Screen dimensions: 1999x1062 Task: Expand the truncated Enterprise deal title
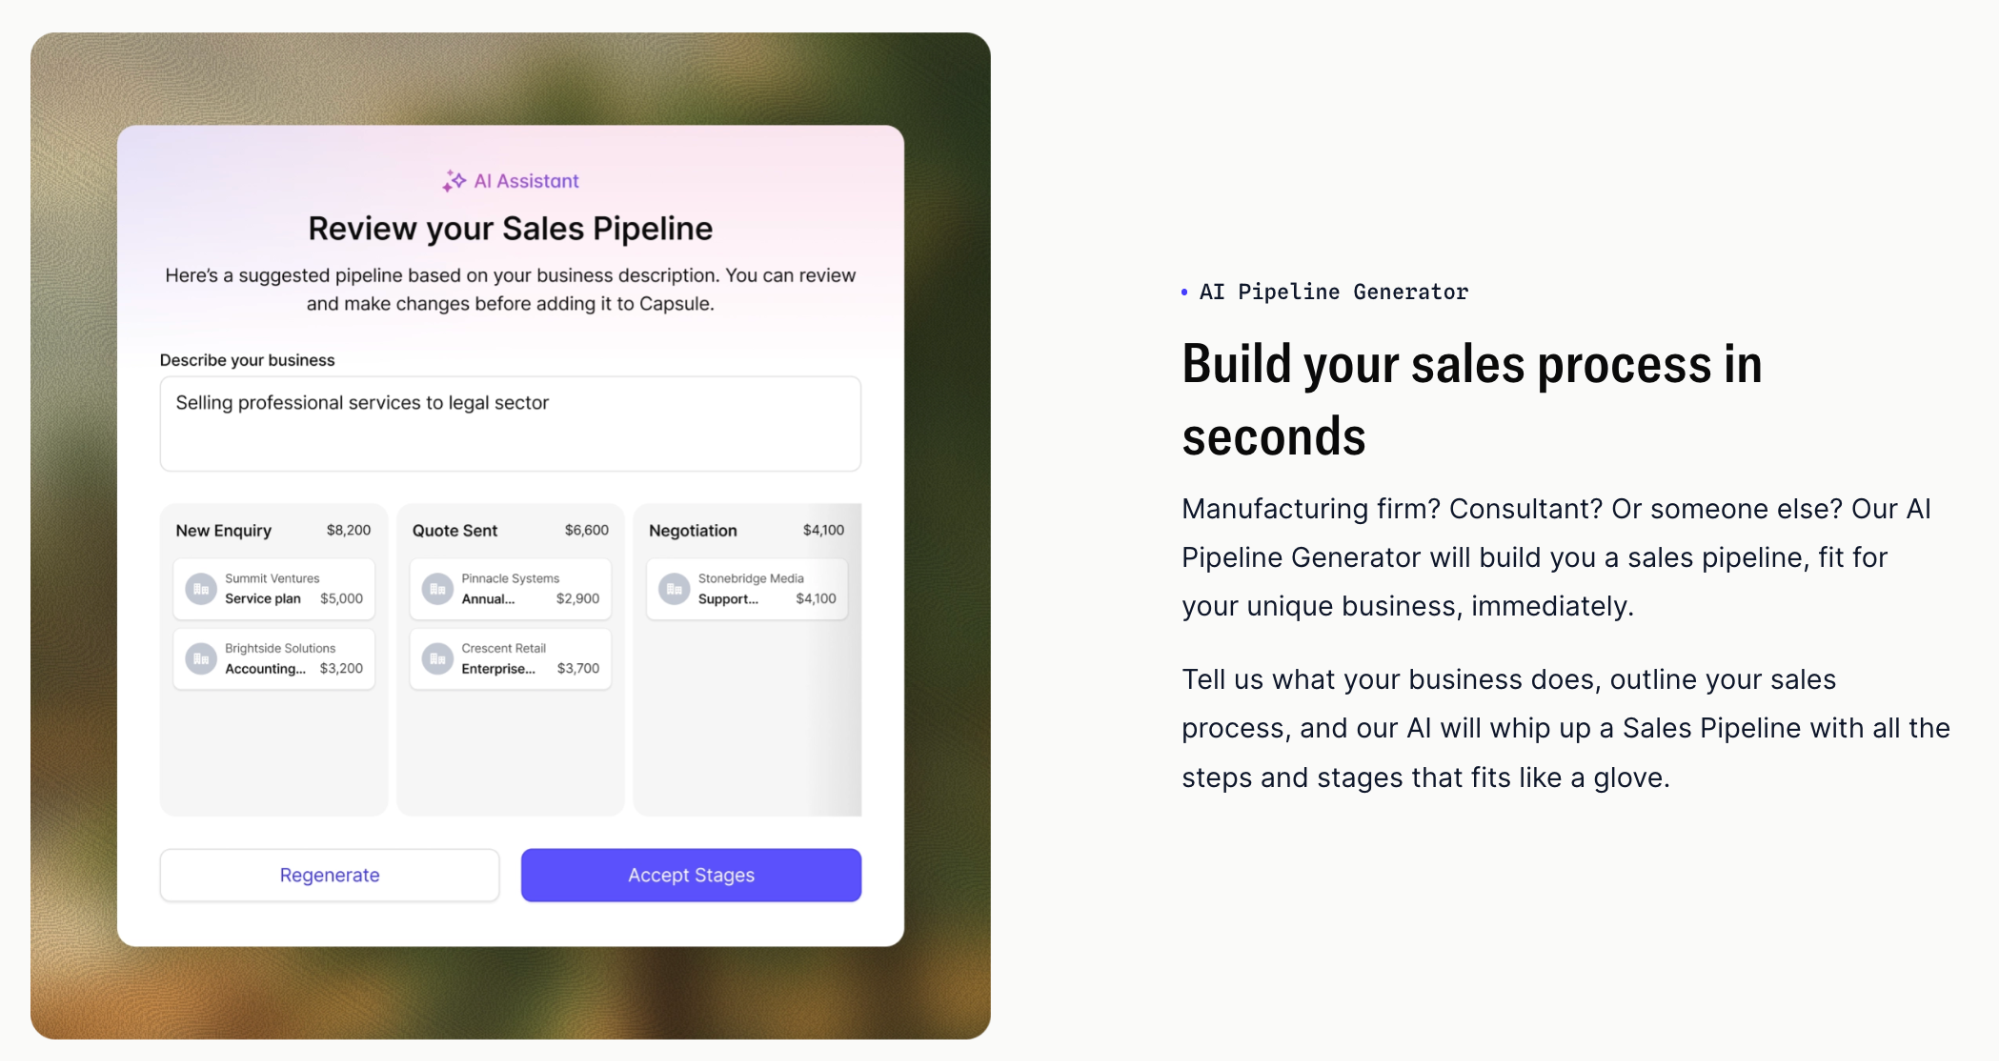[500, 669]
